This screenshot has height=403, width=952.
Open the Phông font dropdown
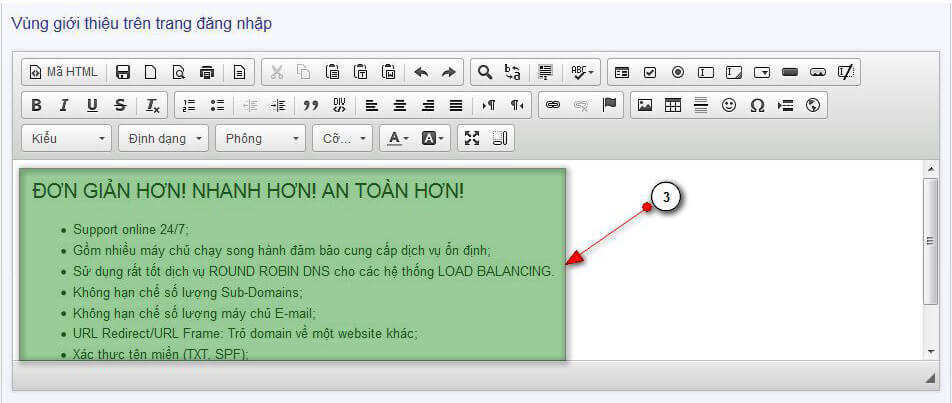pos(261,138)
